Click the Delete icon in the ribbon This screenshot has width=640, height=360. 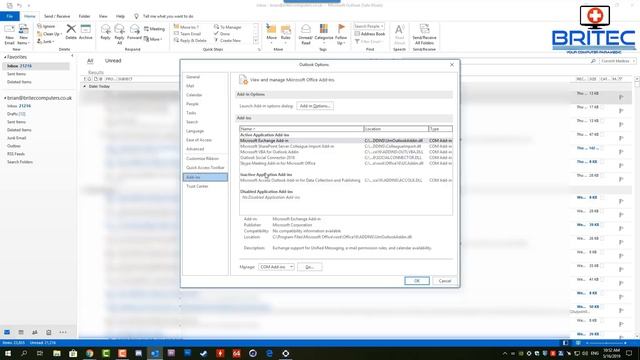pyautogui.click(x=71, y=32)
